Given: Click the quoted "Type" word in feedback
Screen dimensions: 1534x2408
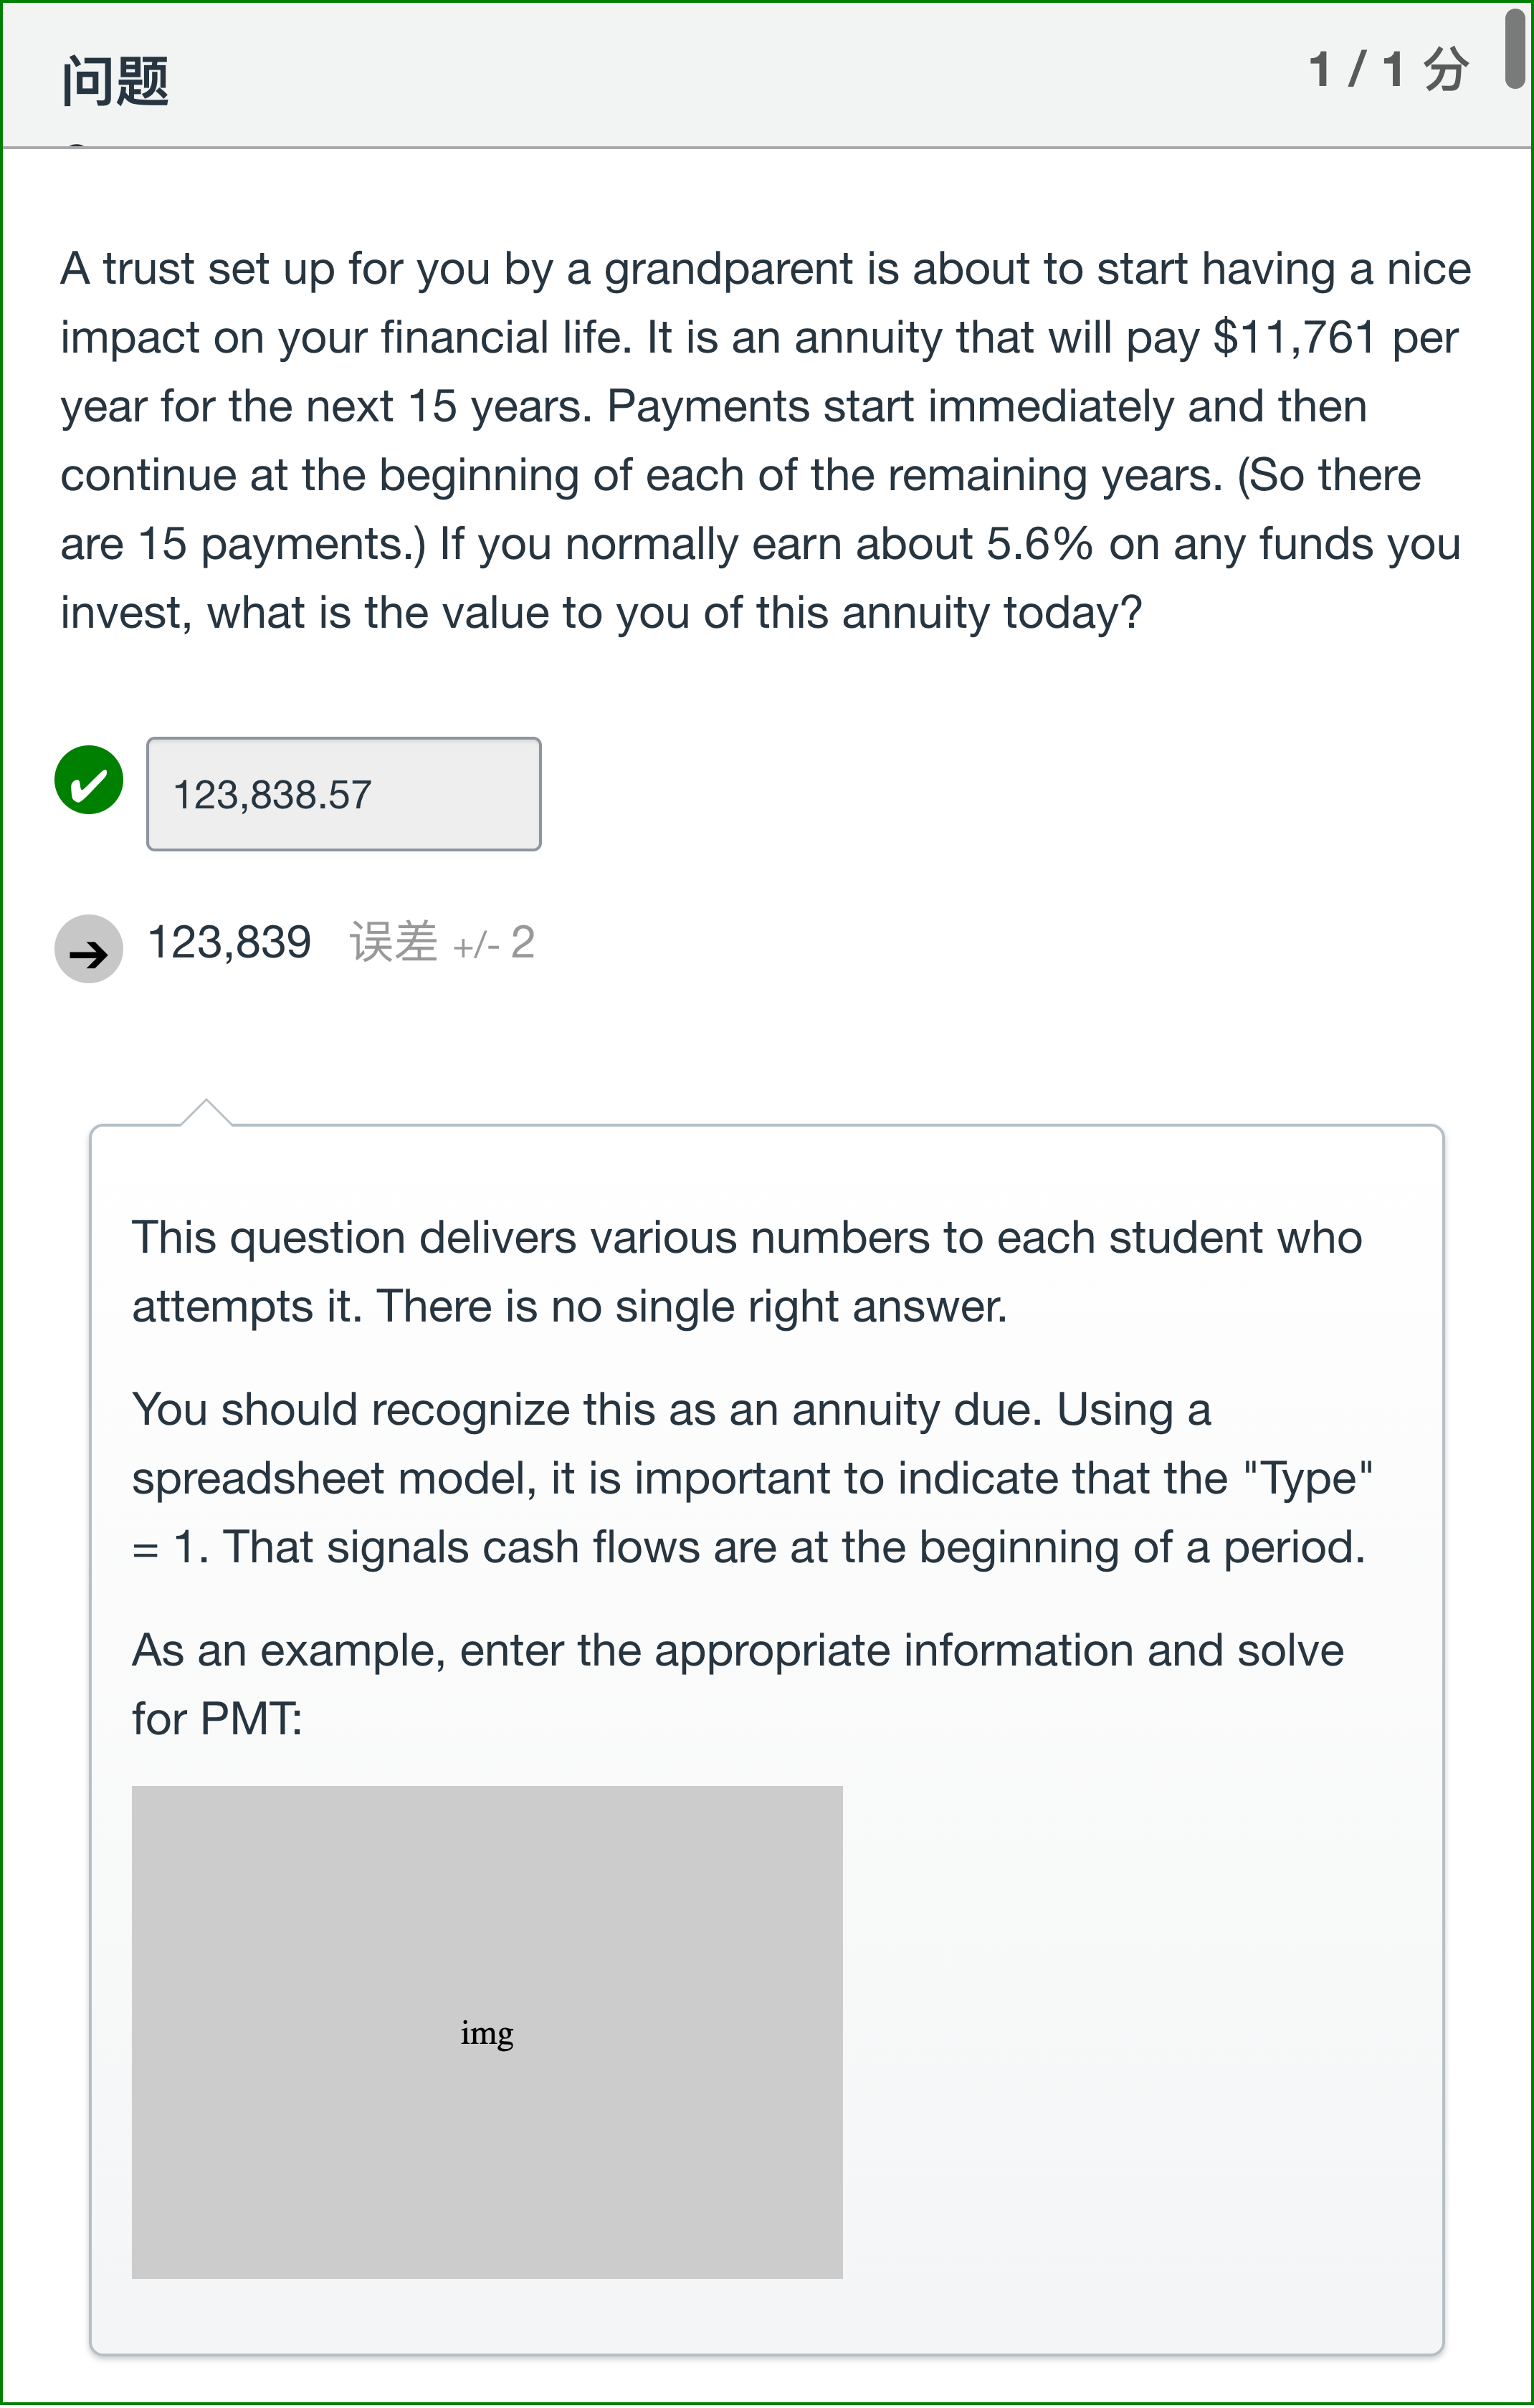Looking at the screenshot, I should tap(1308, 1479).
